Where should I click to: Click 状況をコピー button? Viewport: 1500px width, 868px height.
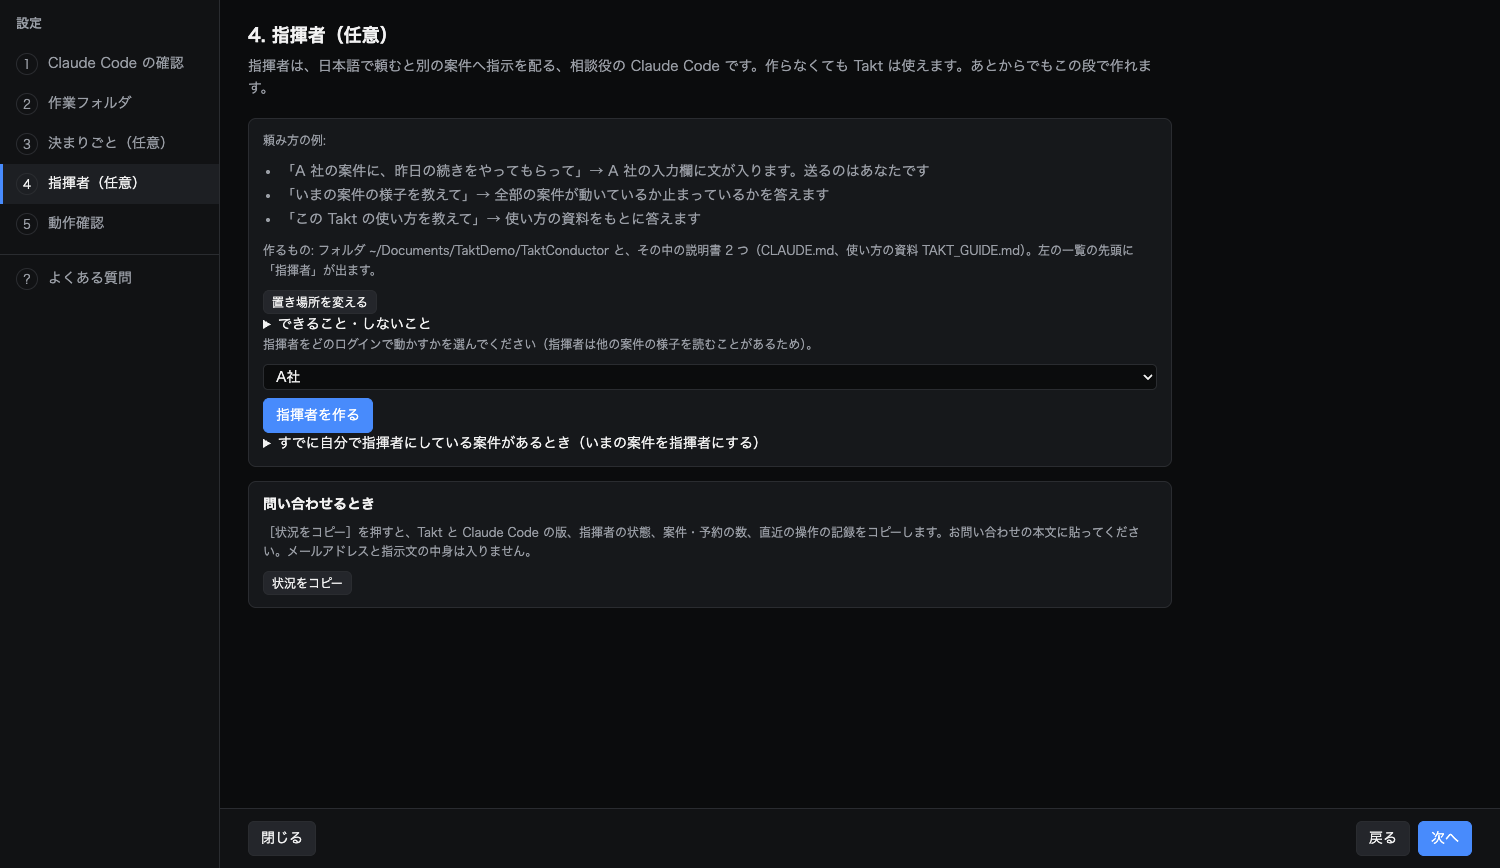click(307, 583)
